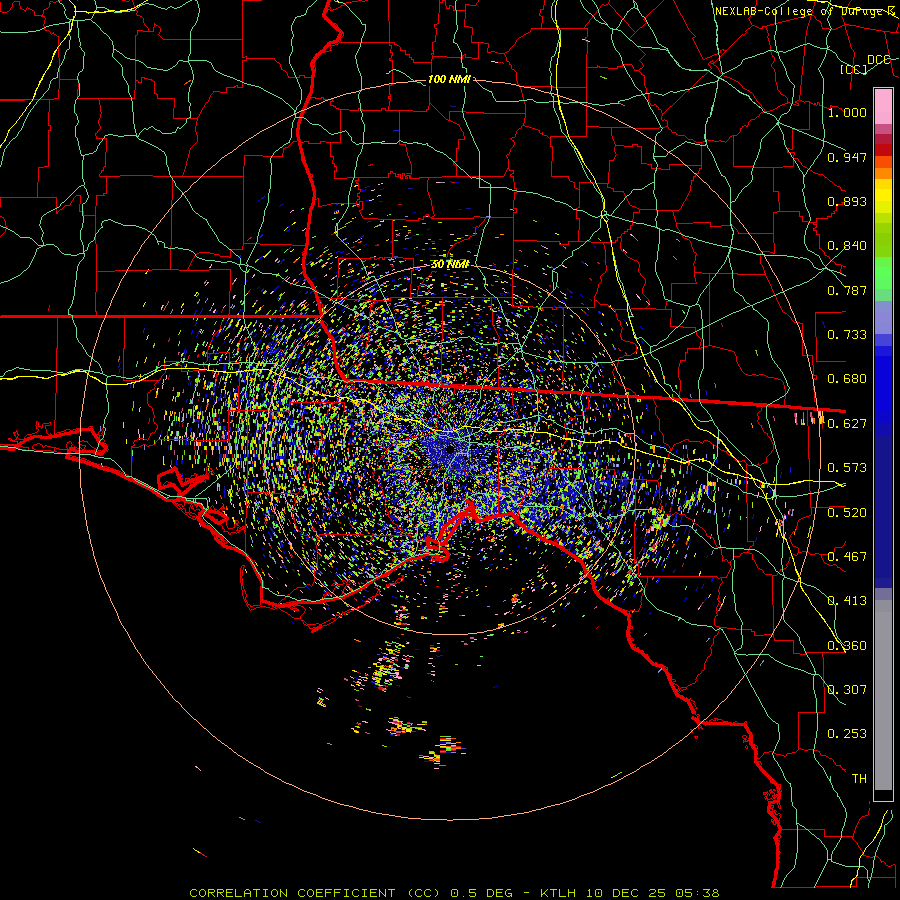Click the 0.360 scale value
The width and height of the screenshot is (900, 900).
[847, 645]
